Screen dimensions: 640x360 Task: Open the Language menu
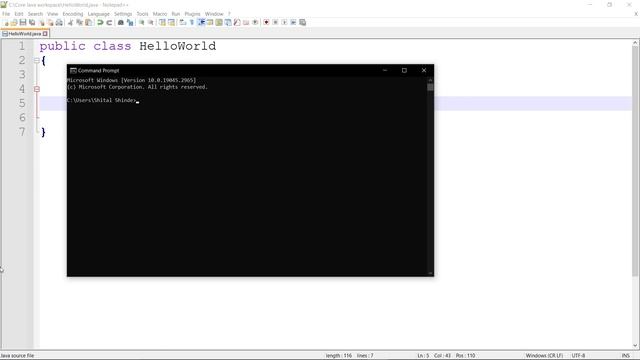[x=99, y=14]
